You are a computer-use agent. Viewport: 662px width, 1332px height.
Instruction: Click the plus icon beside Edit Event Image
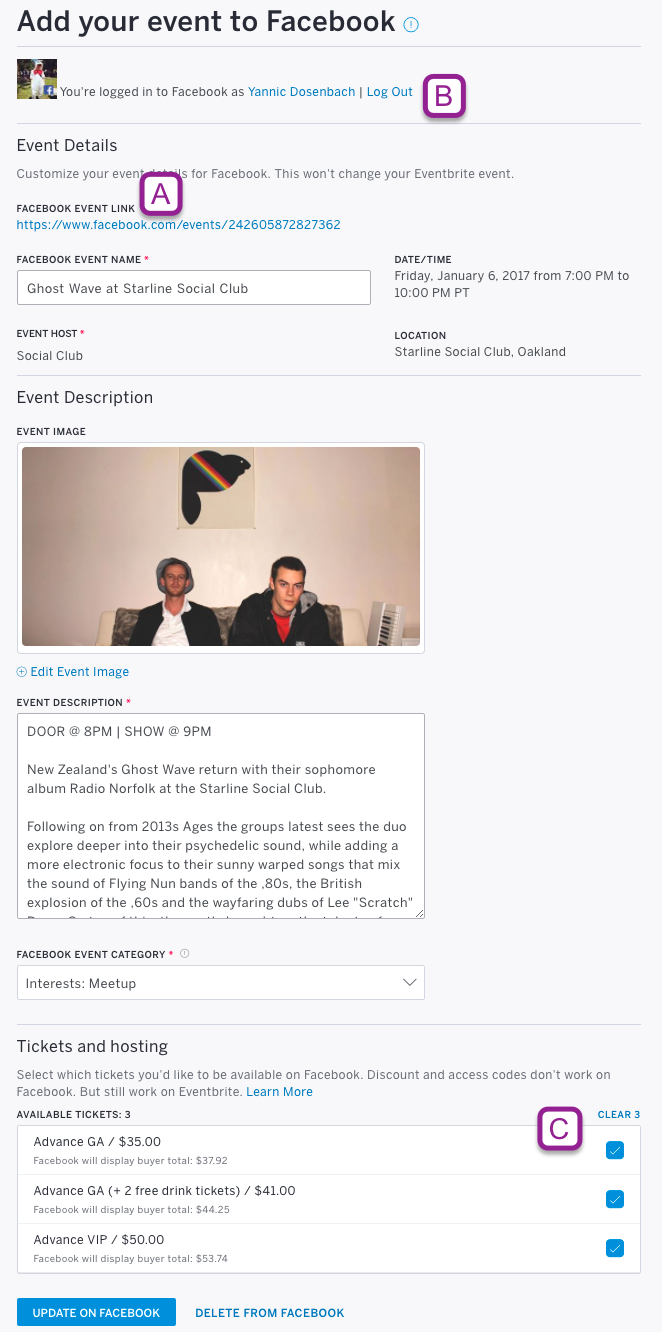click(22, 672)
